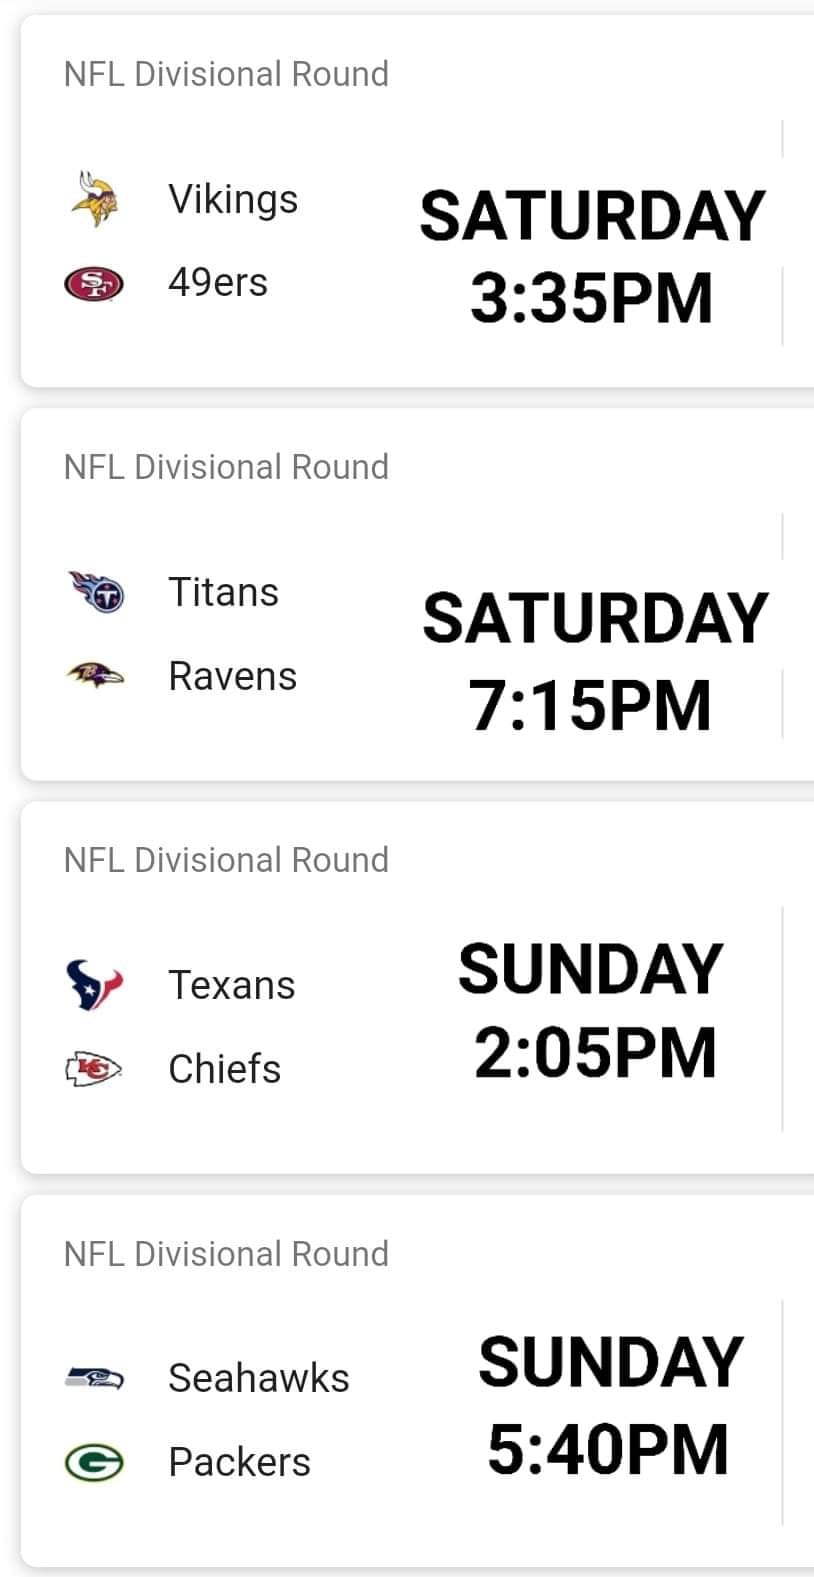Click the Packers team logo
Image resolution: width=814 pixels, height=1577 pixels.
[94, 1463]
